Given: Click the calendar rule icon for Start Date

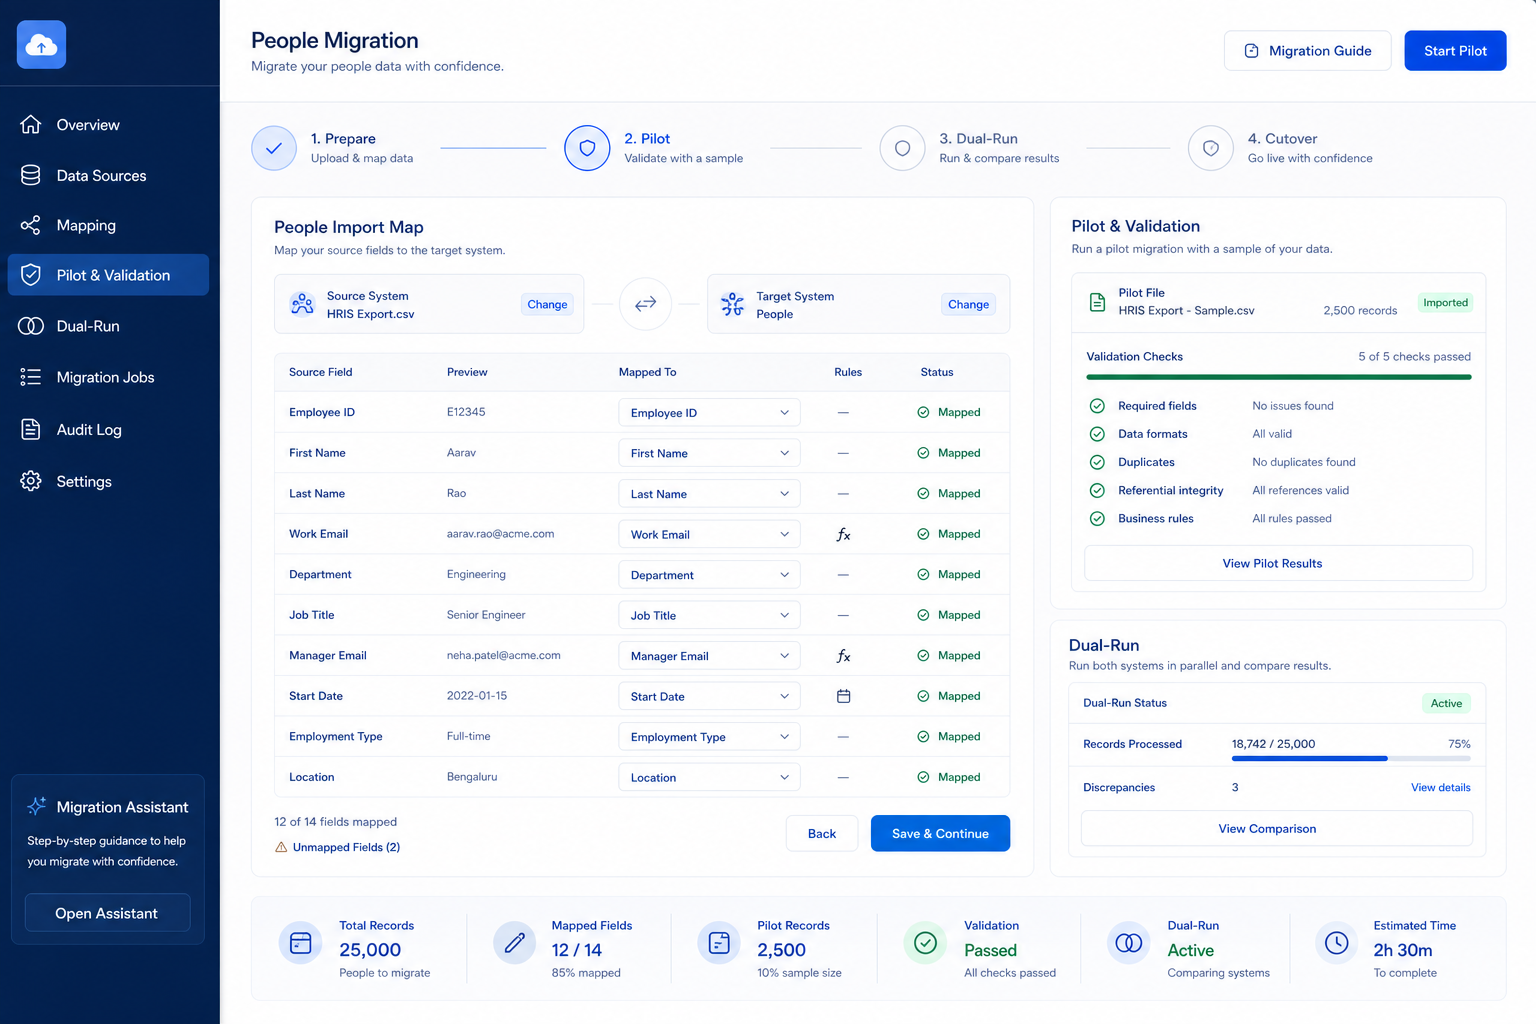Looking at the screenshot, I should click(843, 696).
